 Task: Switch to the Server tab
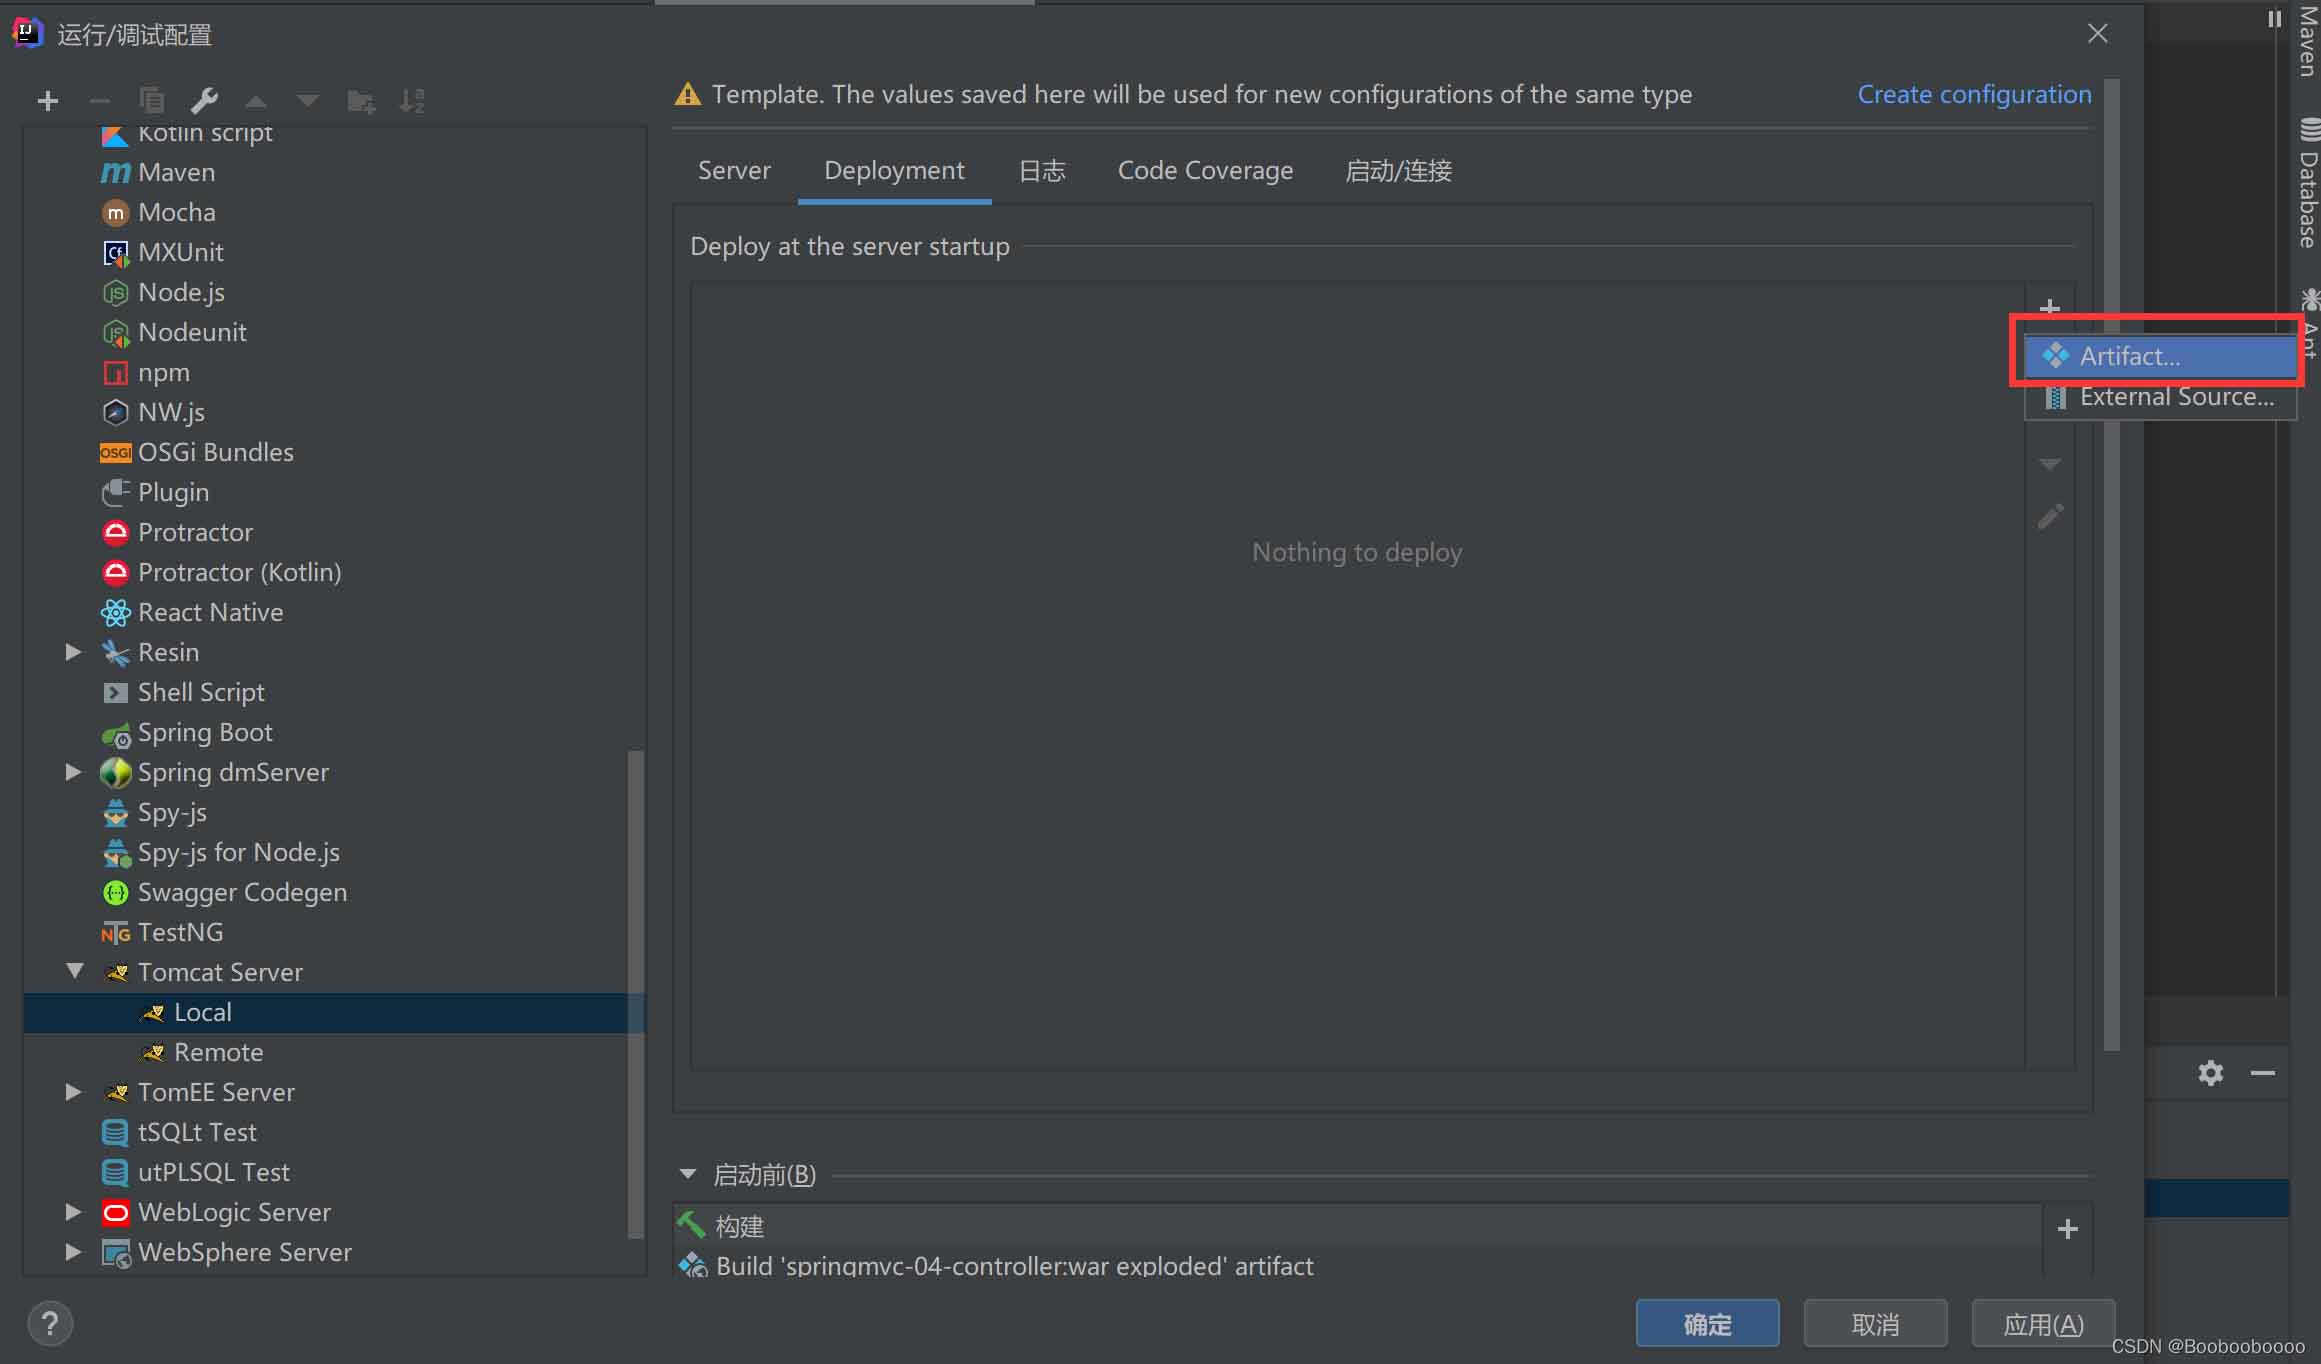(x=734, y=171)
